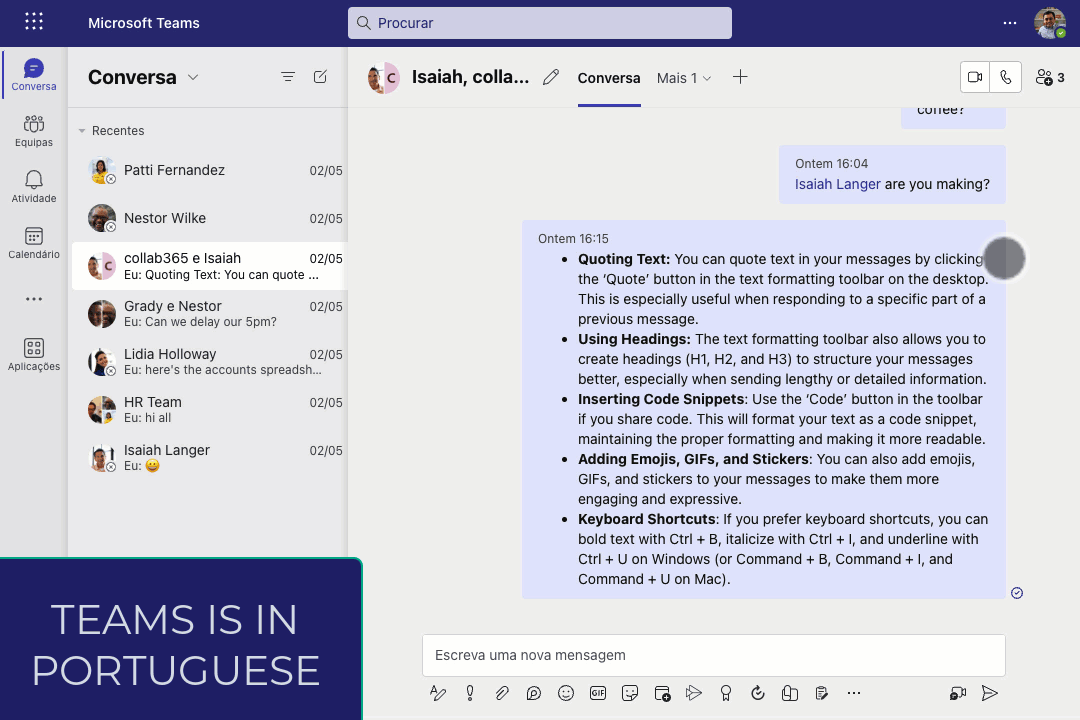Open the Mais 1 dropdown
The width and height of the screenshot is (1080, 720).
pyautogui.click(x=684, y=77)
